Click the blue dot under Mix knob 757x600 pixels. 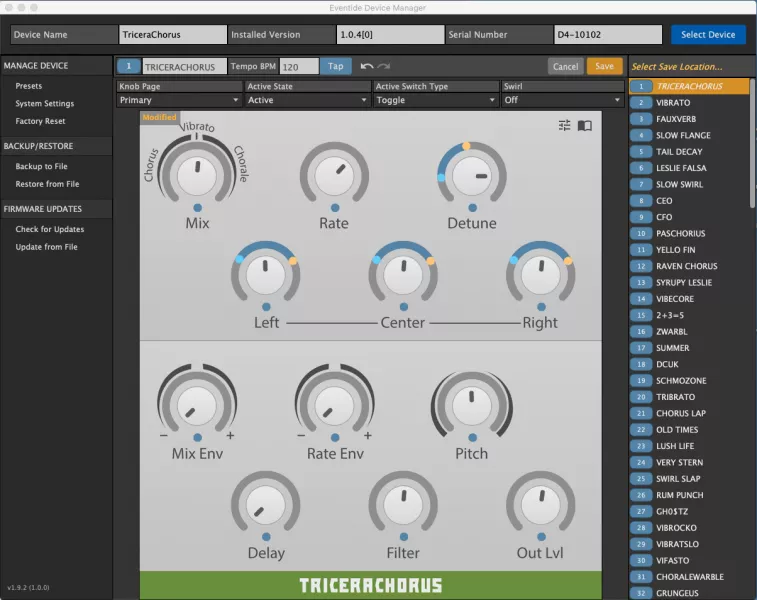(x=197, y=208)
